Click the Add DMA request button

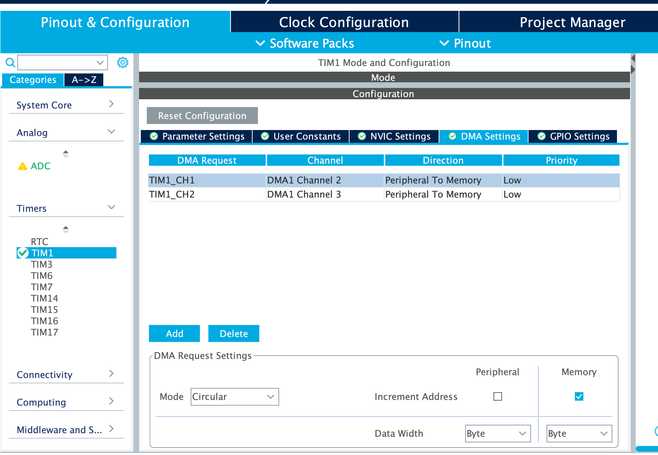click(174, 334)
